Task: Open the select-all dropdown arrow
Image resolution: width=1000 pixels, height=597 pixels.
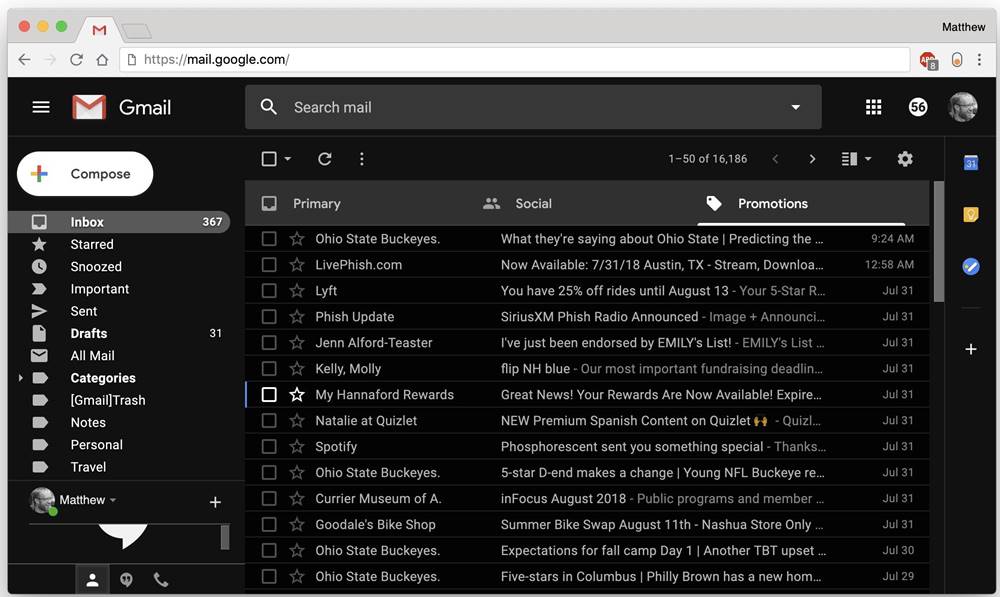Action: (288, 159)
